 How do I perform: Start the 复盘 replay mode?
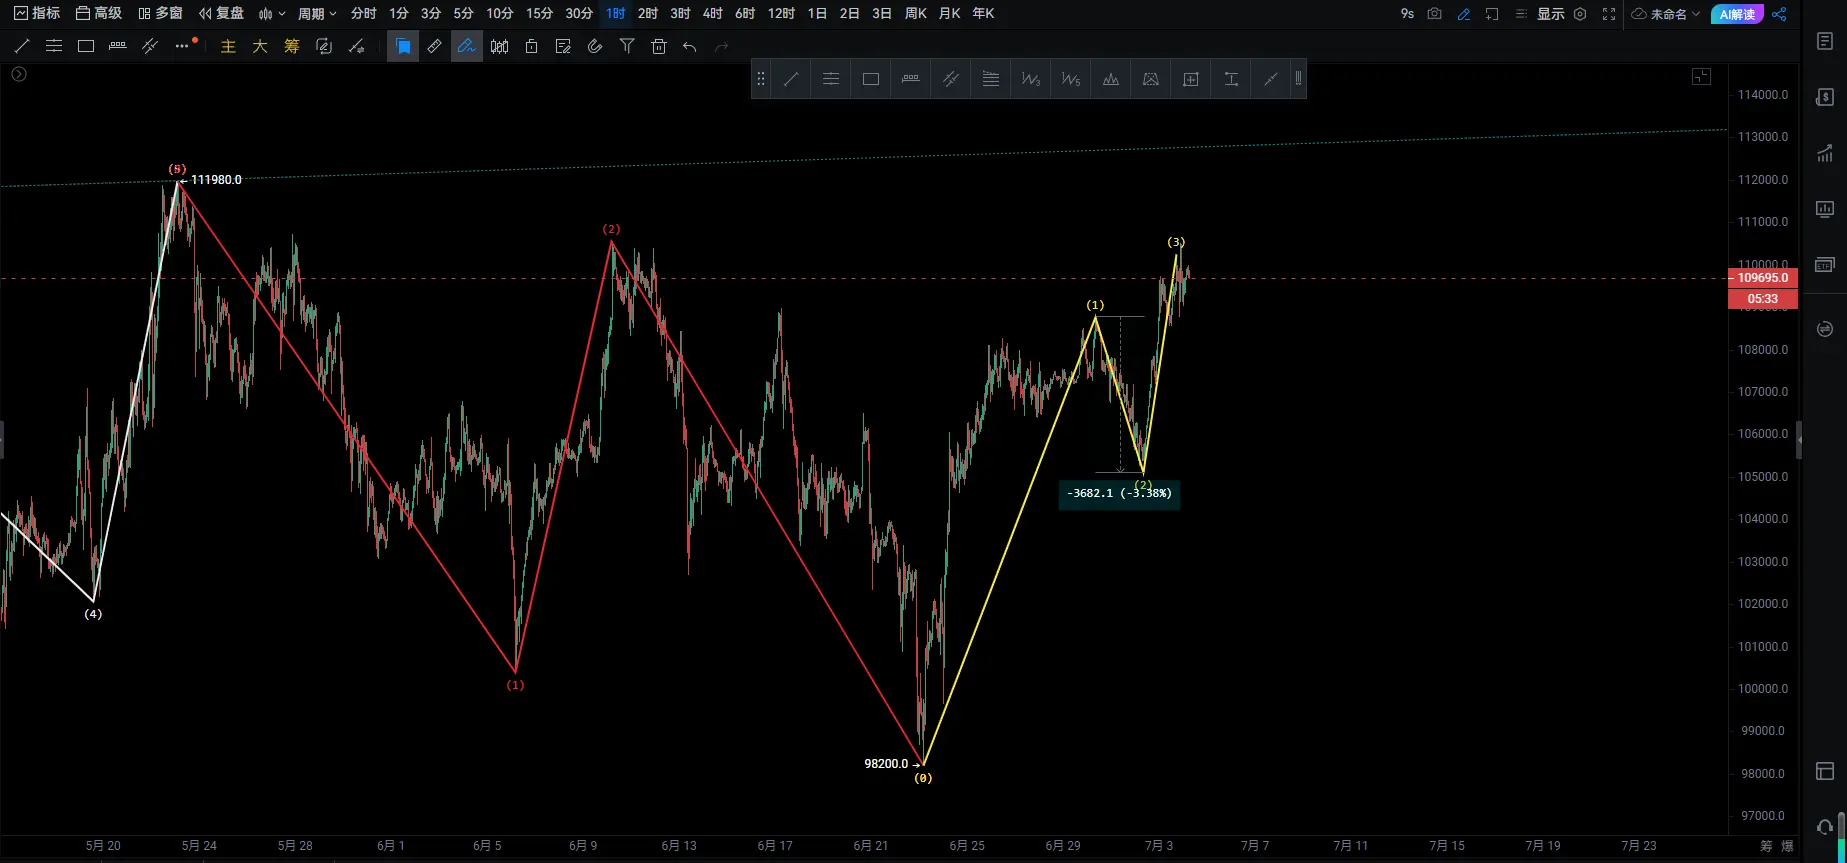pyautogui.click(x=221, y=13)
